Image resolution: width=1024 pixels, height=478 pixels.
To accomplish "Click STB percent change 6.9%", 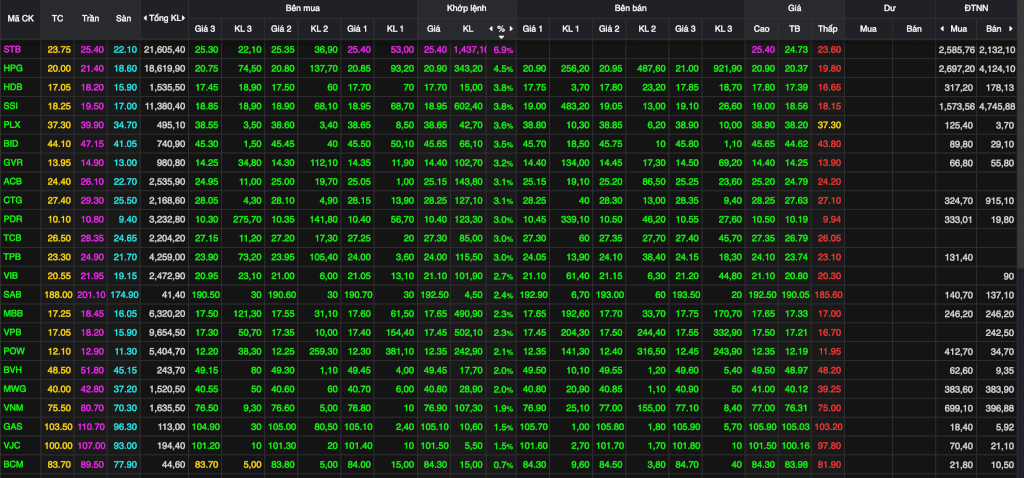I will [504, 50].
